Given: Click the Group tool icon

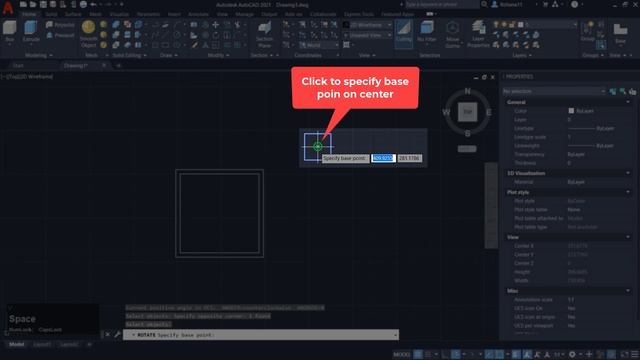Looking at the screenshot, I should tap(587, 32).
